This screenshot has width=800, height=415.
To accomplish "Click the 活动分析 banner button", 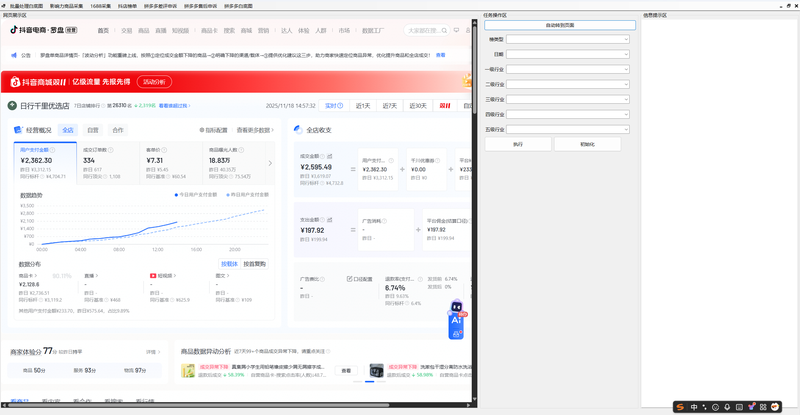I will (x=154, y=82).
